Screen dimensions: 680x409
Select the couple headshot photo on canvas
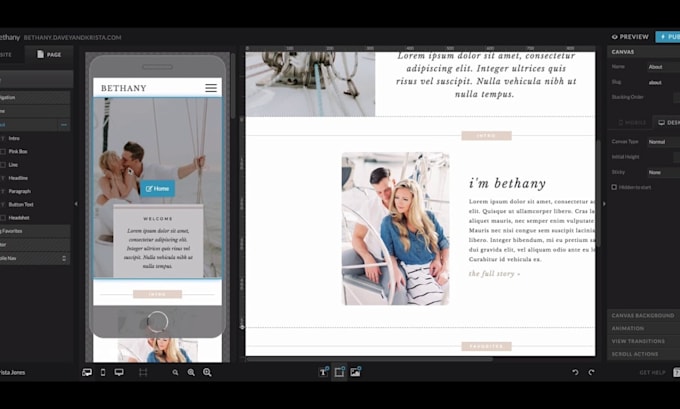tap(396, 229)
